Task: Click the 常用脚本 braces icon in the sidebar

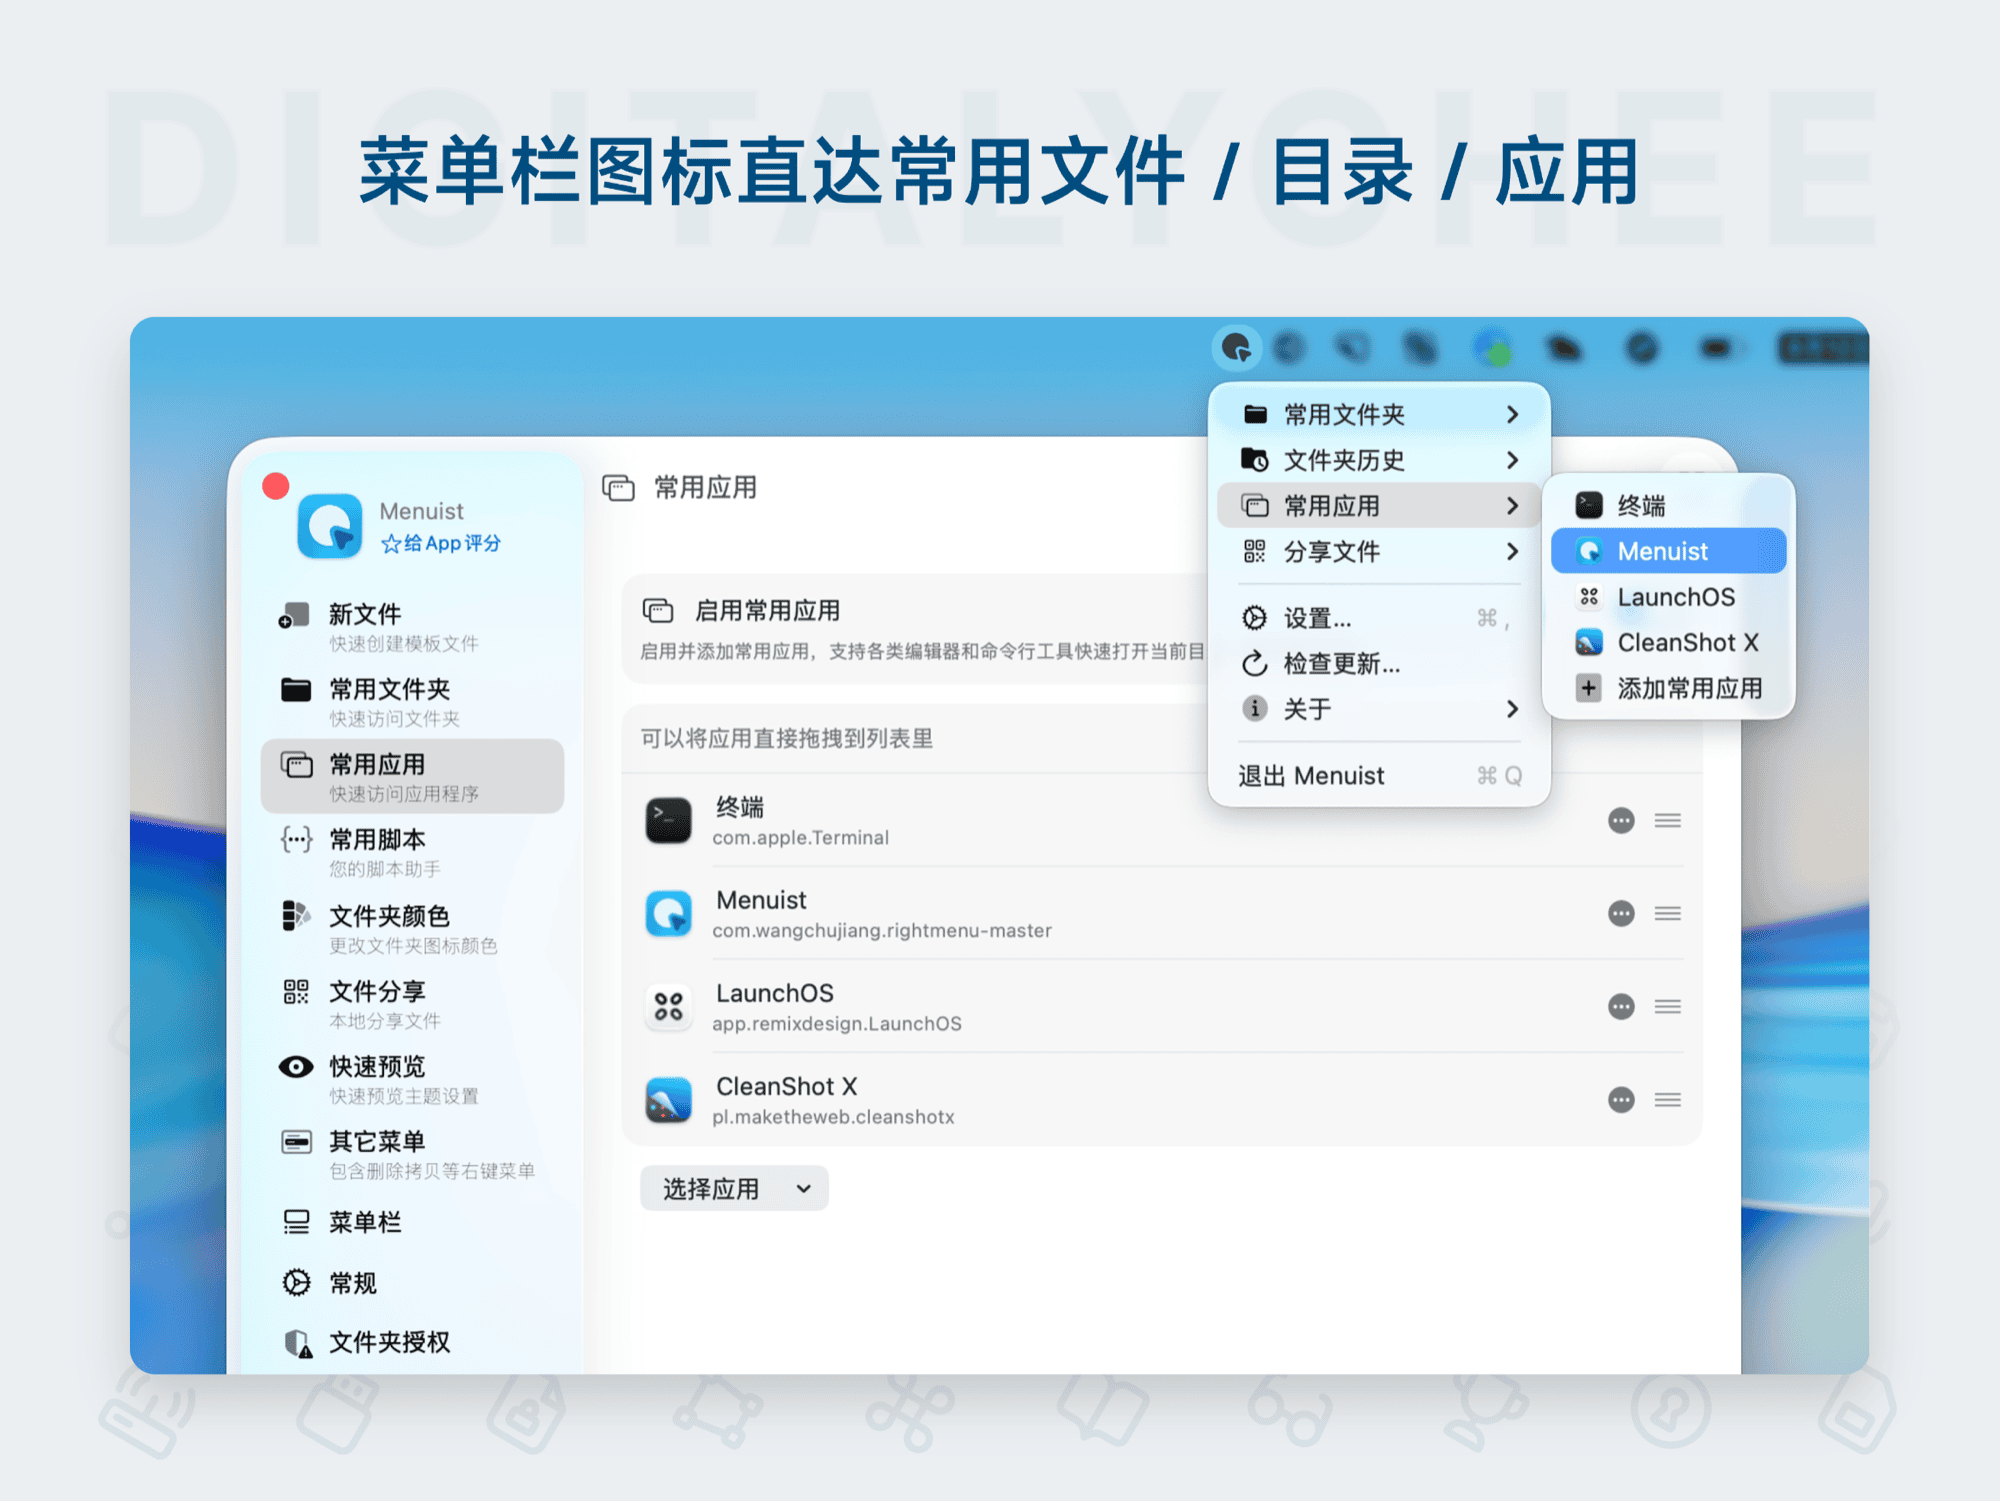Action: pos(296,840)
